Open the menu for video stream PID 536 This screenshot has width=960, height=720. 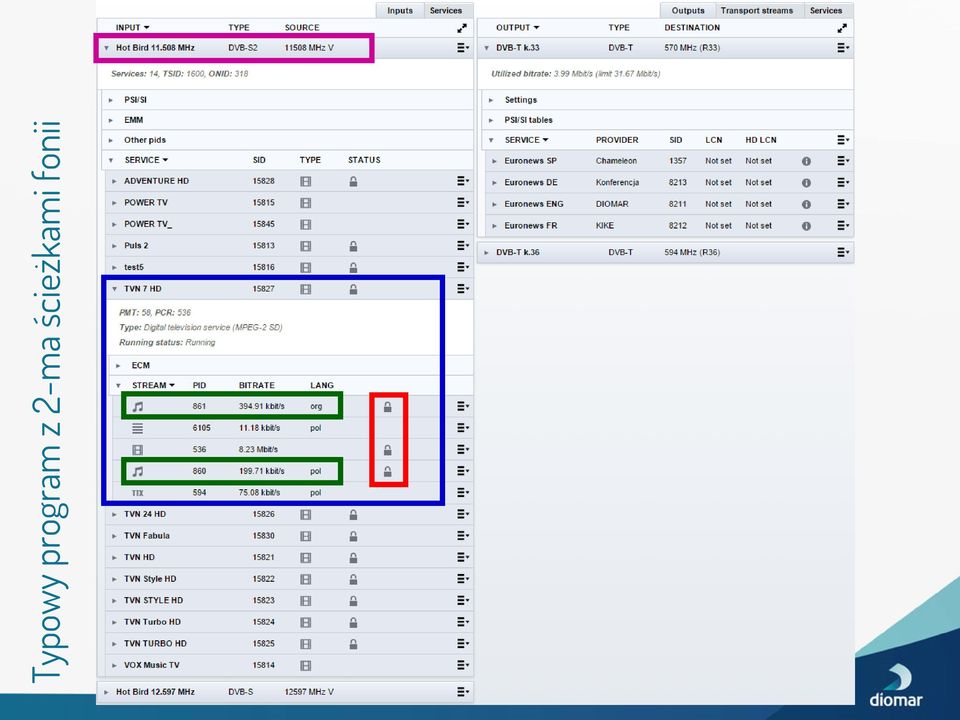click(x=462, y=449)
